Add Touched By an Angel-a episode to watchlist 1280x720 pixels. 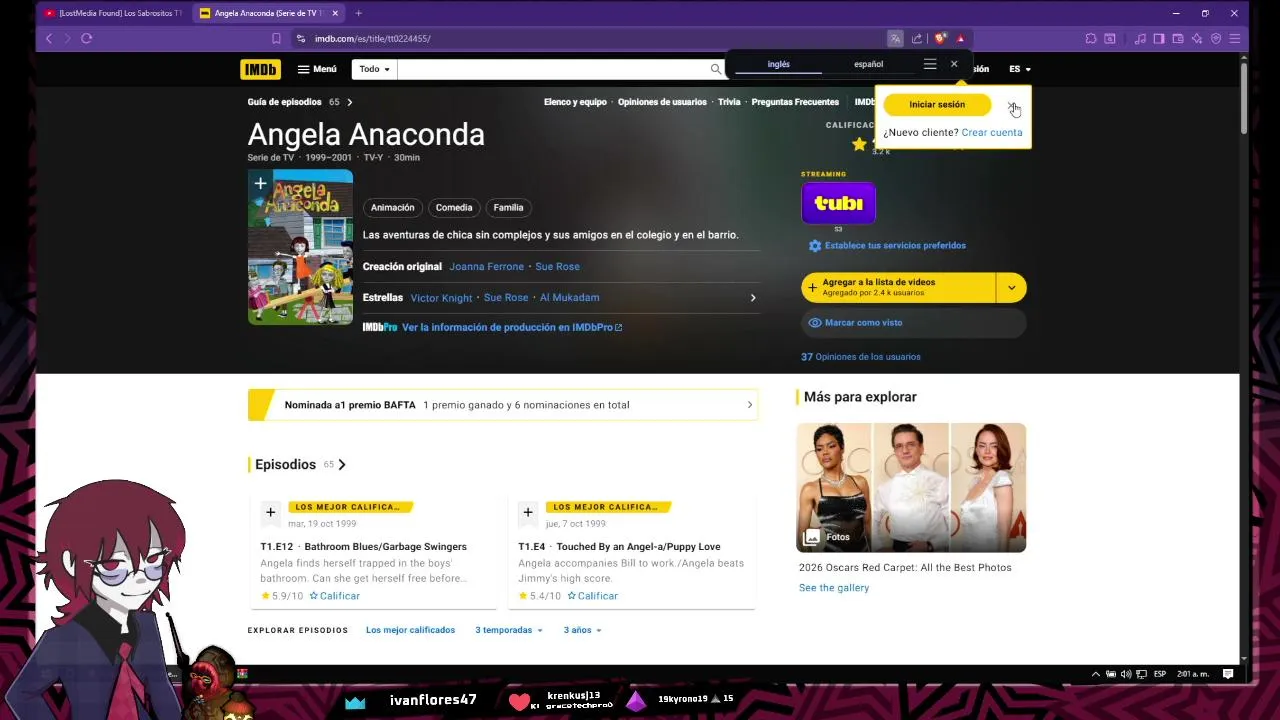(x=528, y=513)
